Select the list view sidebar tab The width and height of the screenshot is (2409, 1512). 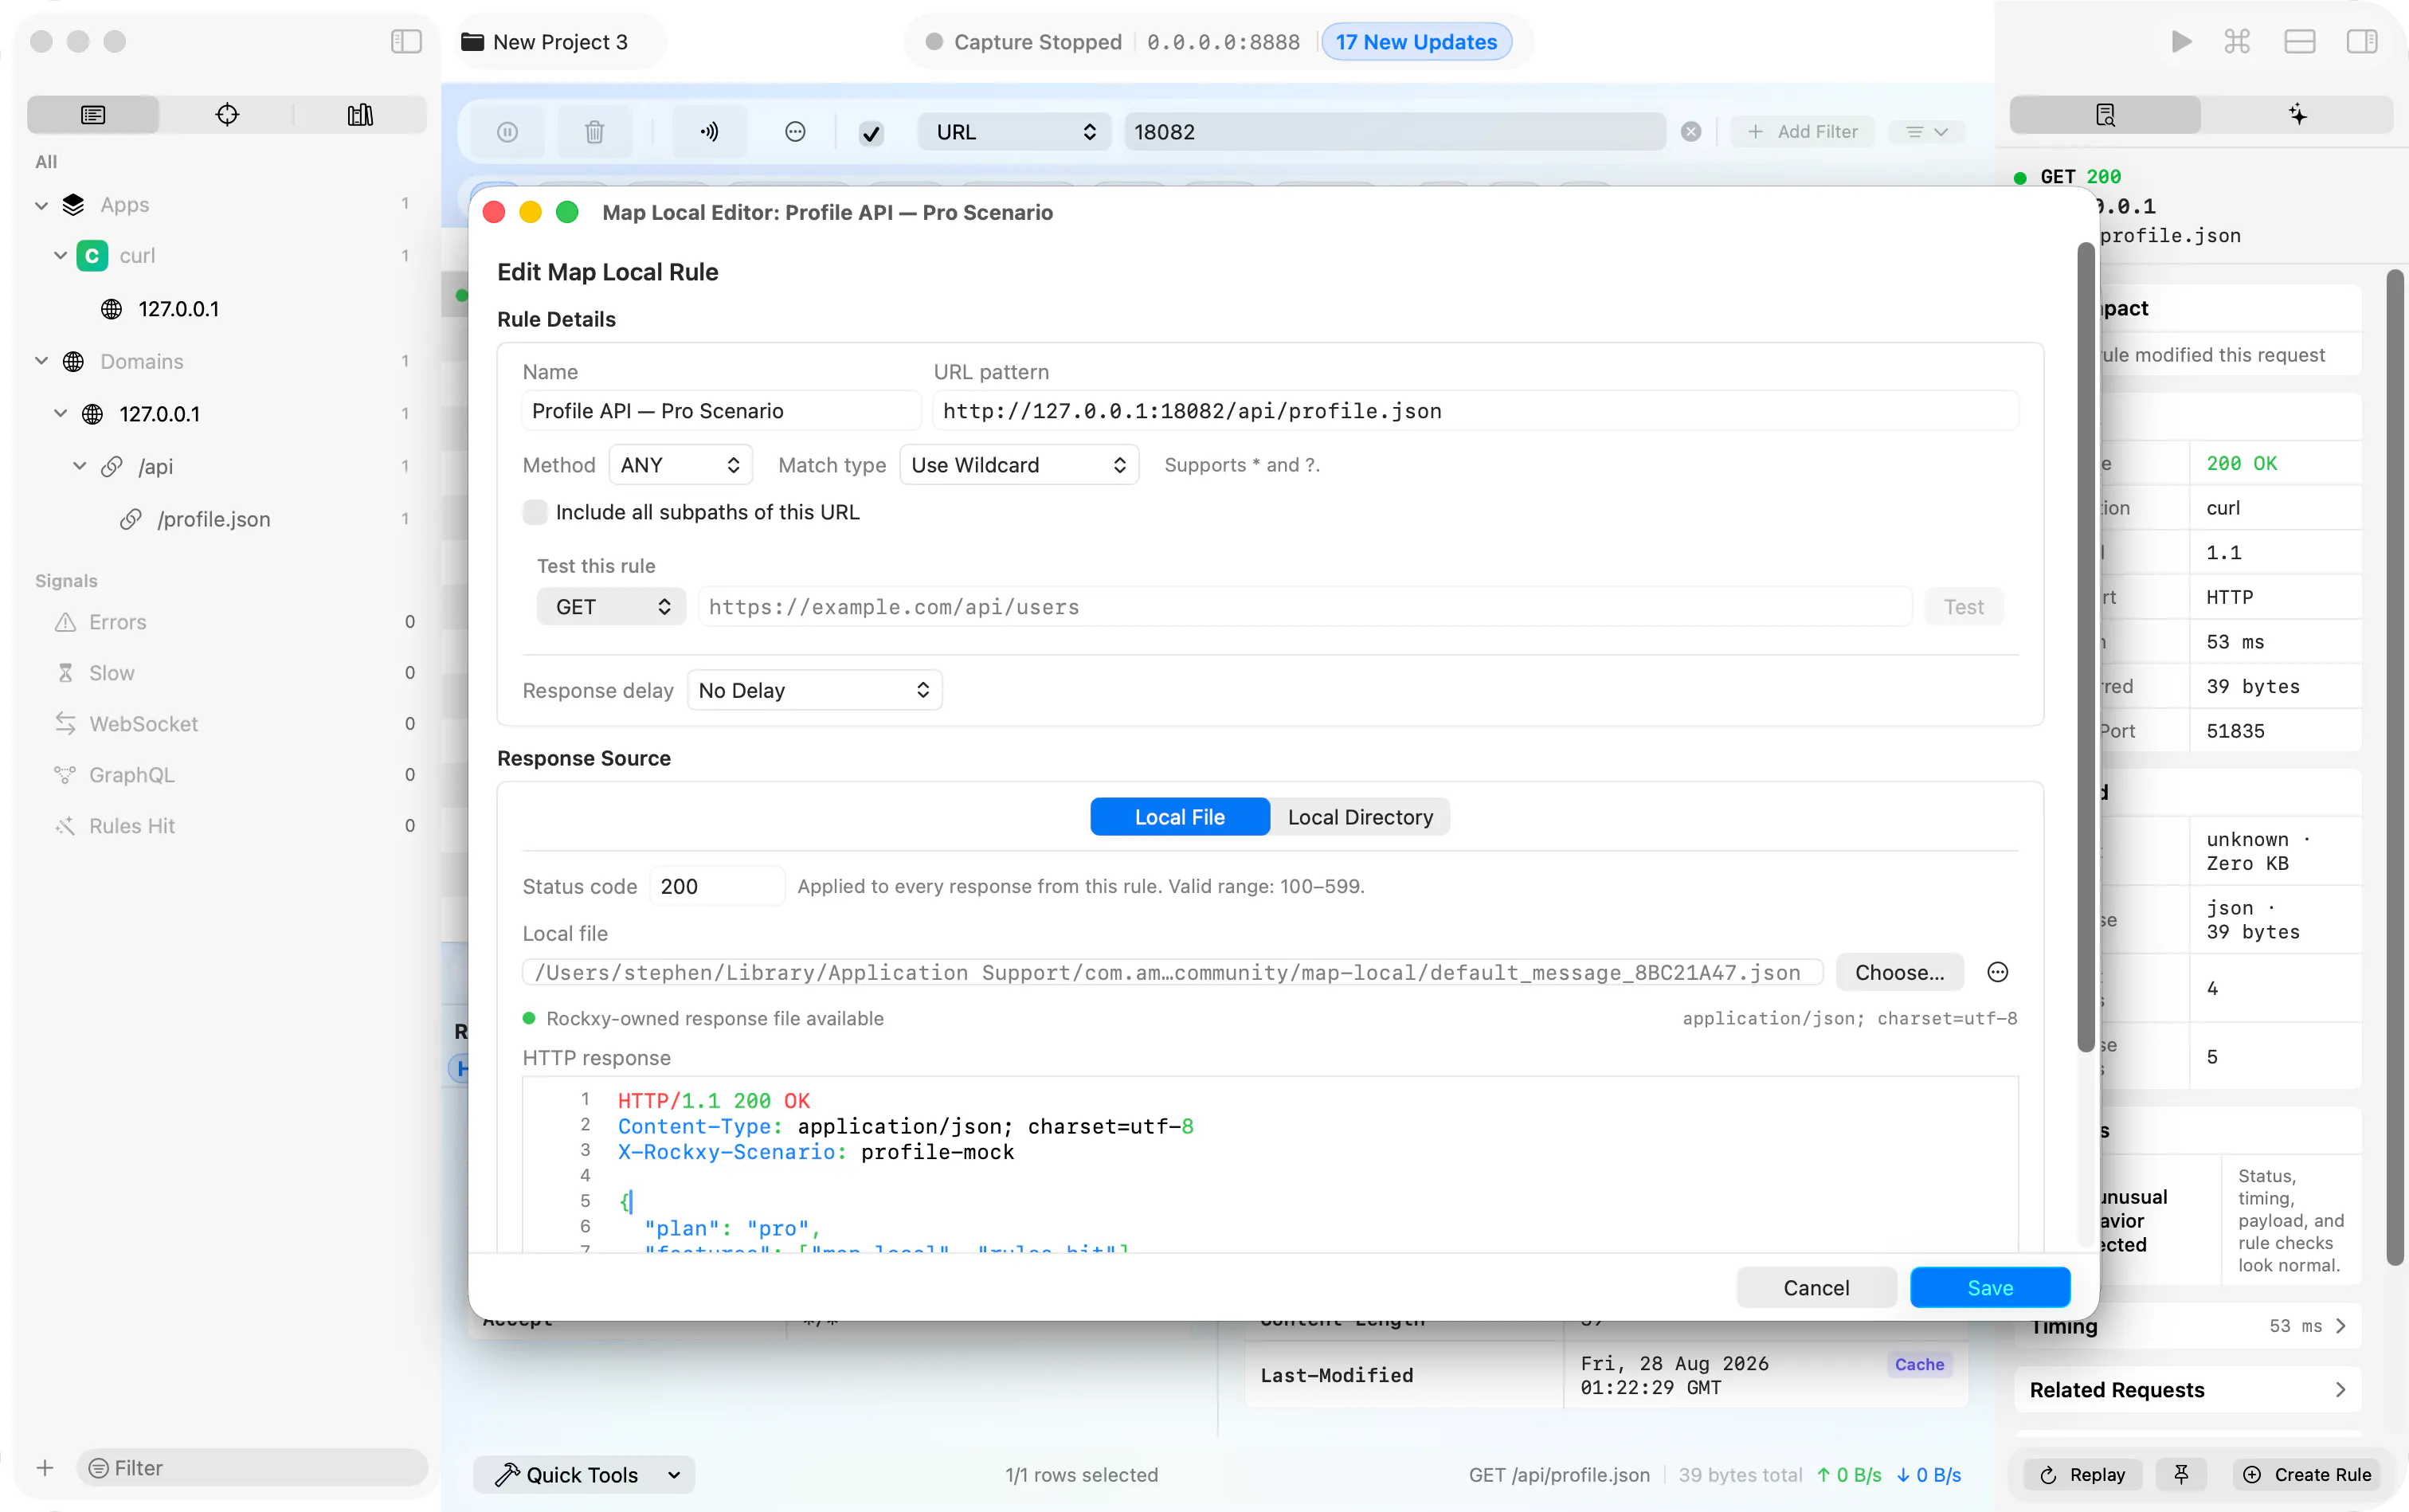(x=93, y=115)
